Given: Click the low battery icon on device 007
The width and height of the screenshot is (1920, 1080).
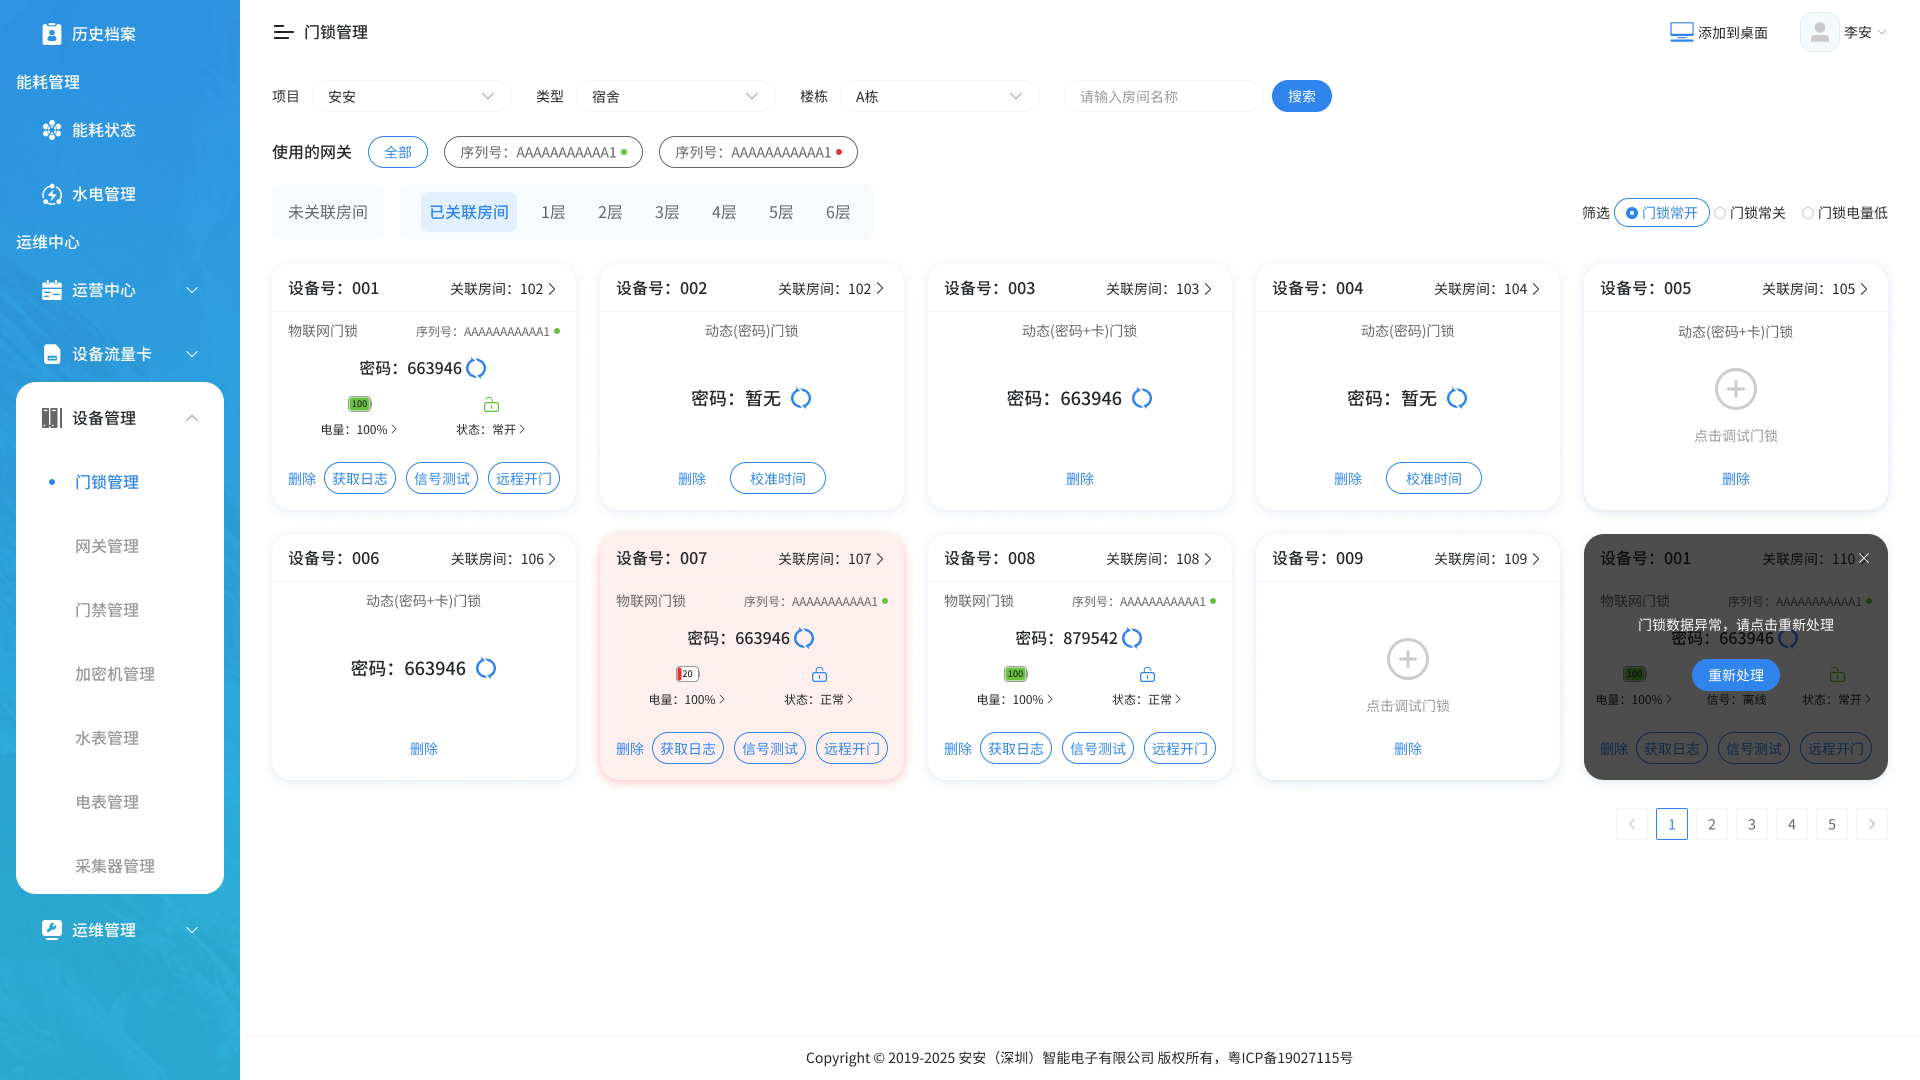Looking at the screenshot, I should point(687,674).
